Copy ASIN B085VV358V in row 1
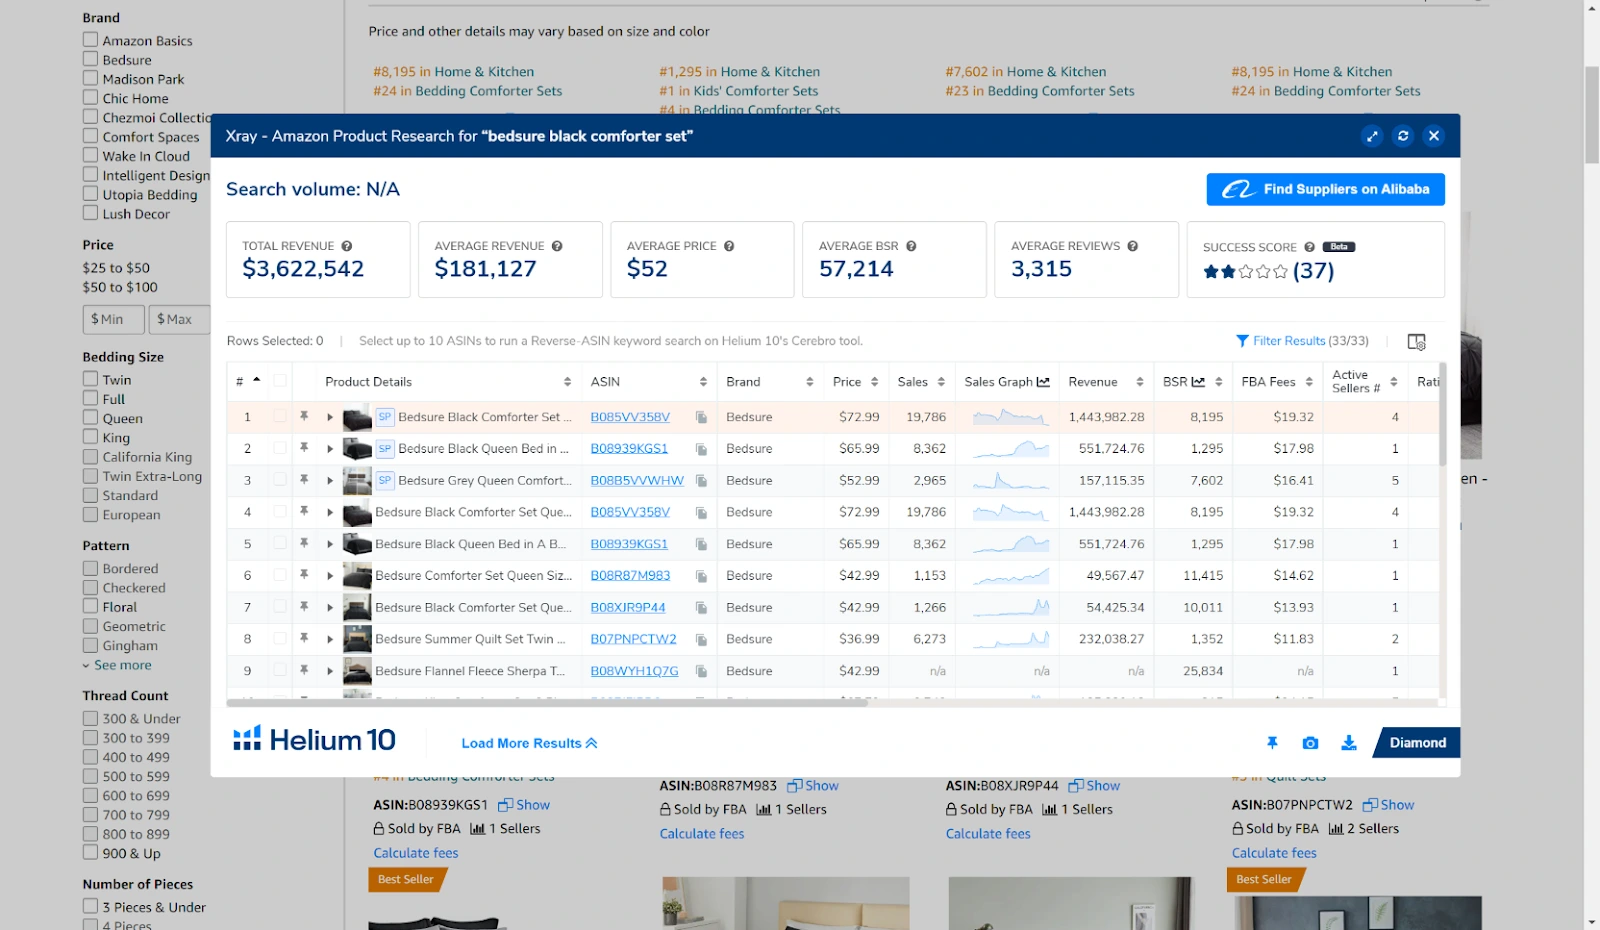This screenshot has width=1600, height=930. coord(702,417)
